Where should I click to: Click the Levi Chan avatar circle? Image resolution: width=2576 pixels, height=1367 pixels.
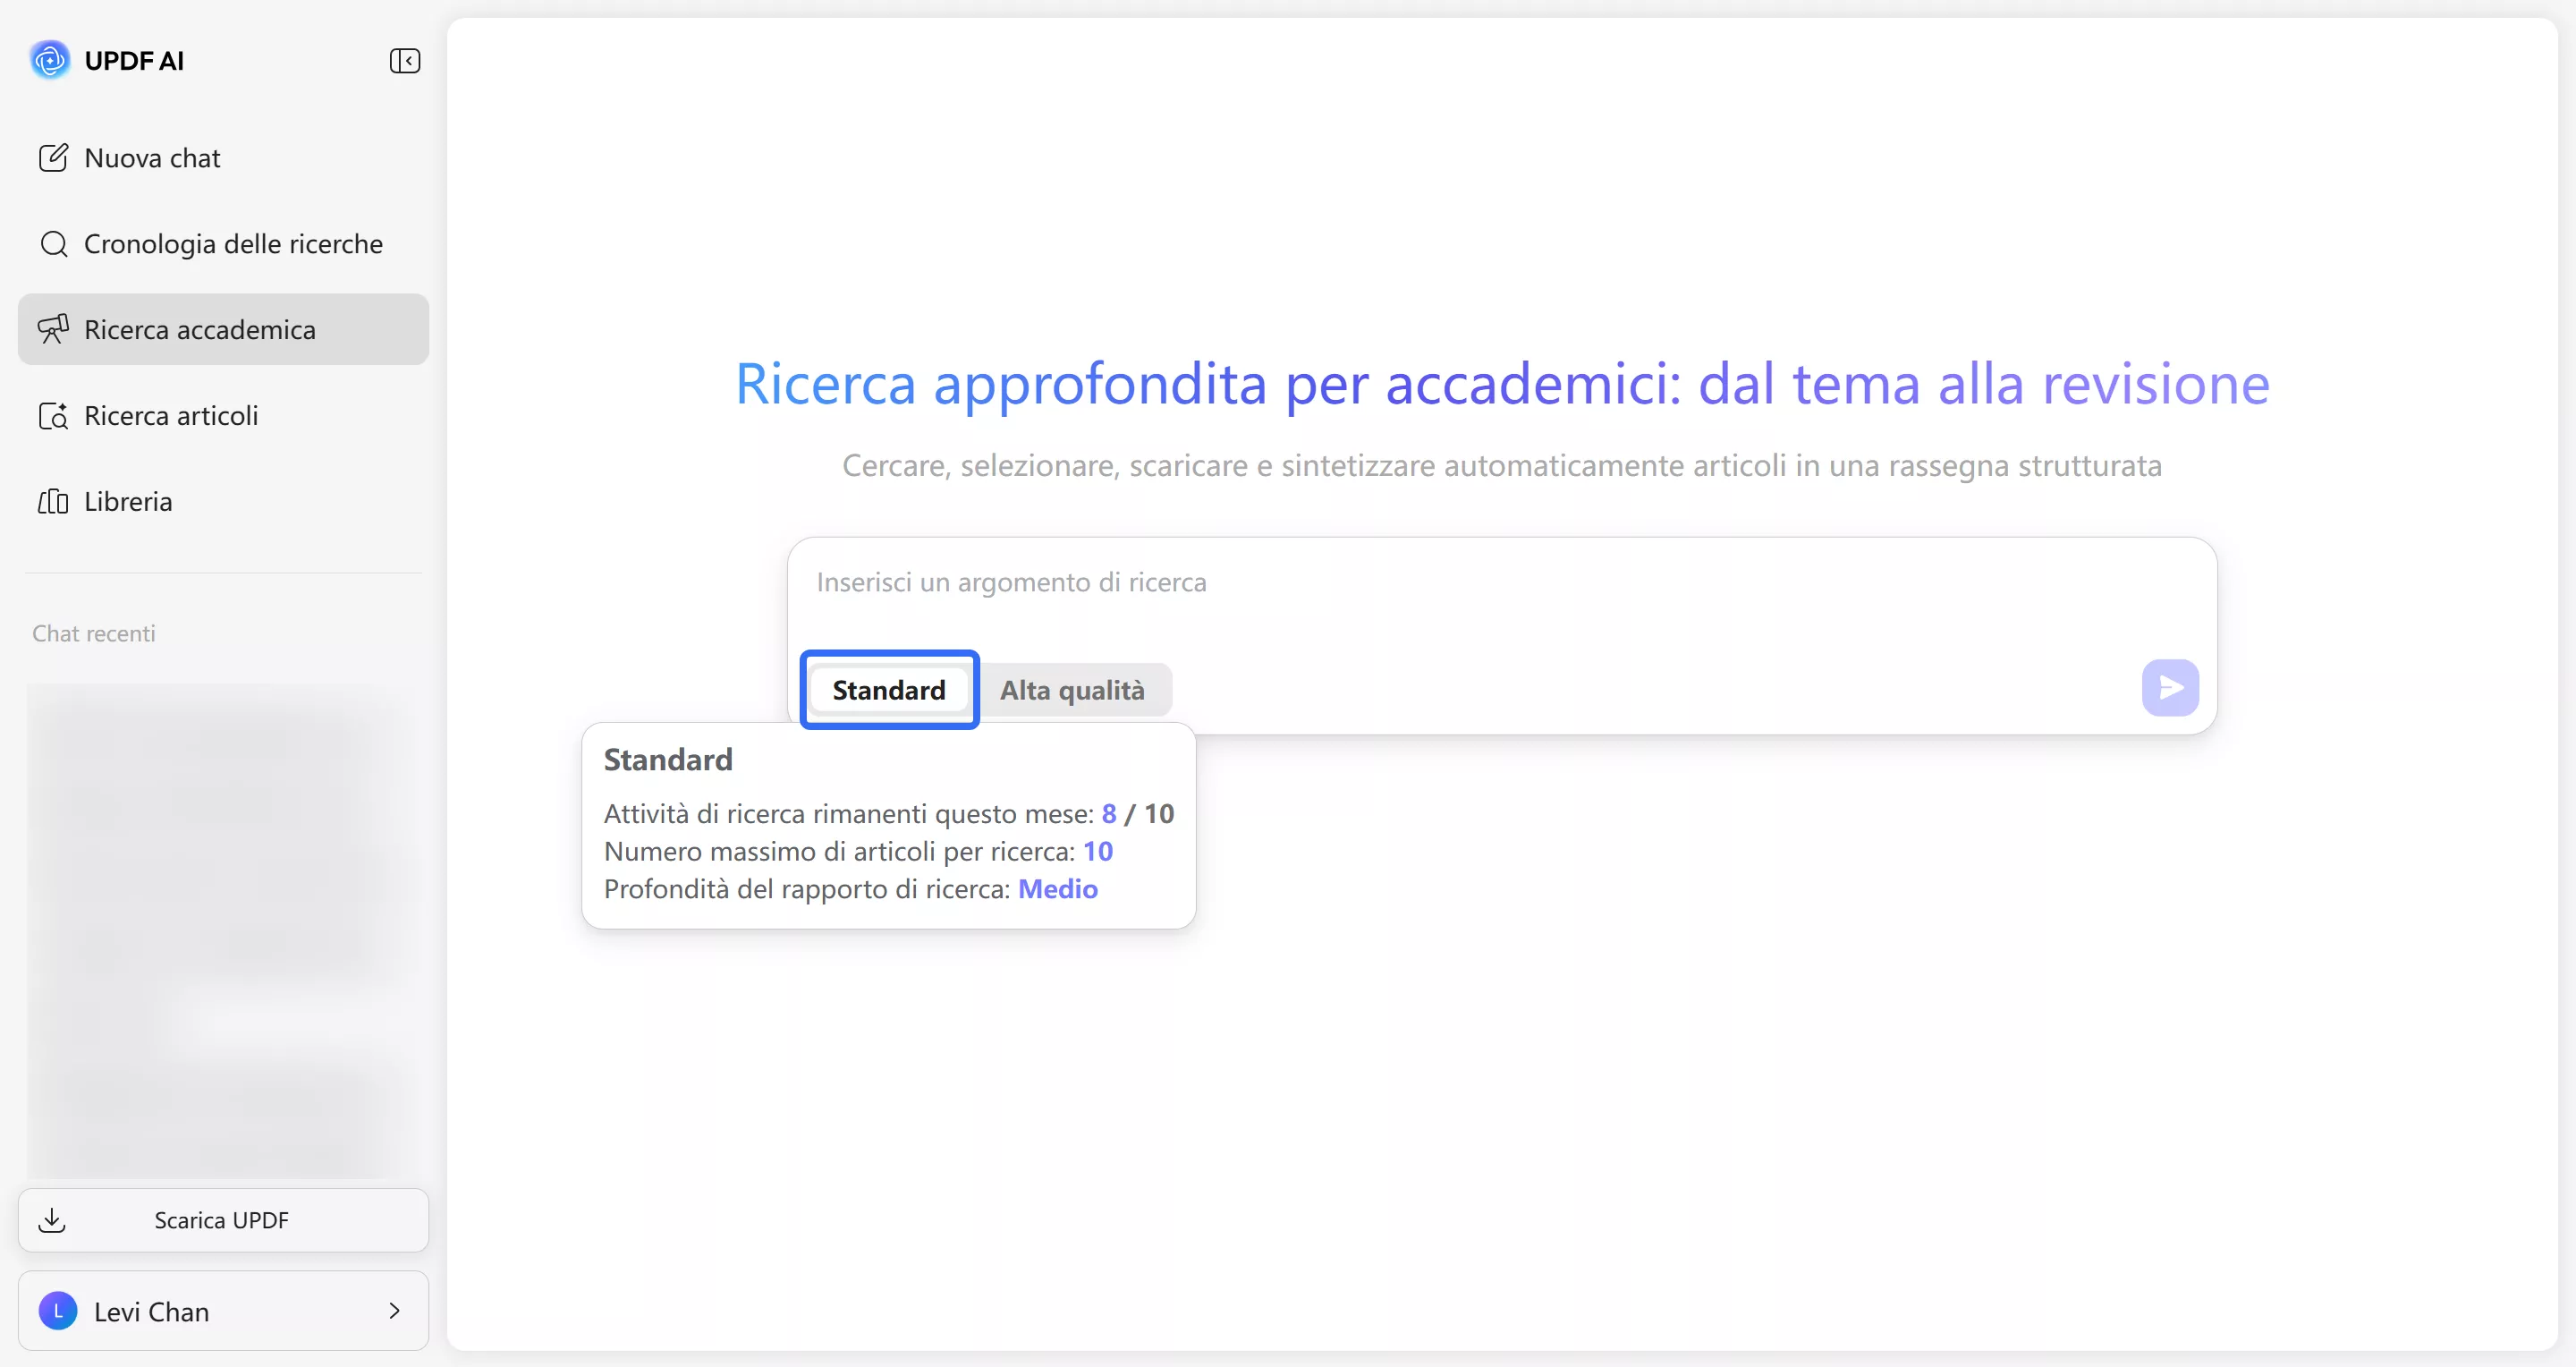tap(58, 1311)
